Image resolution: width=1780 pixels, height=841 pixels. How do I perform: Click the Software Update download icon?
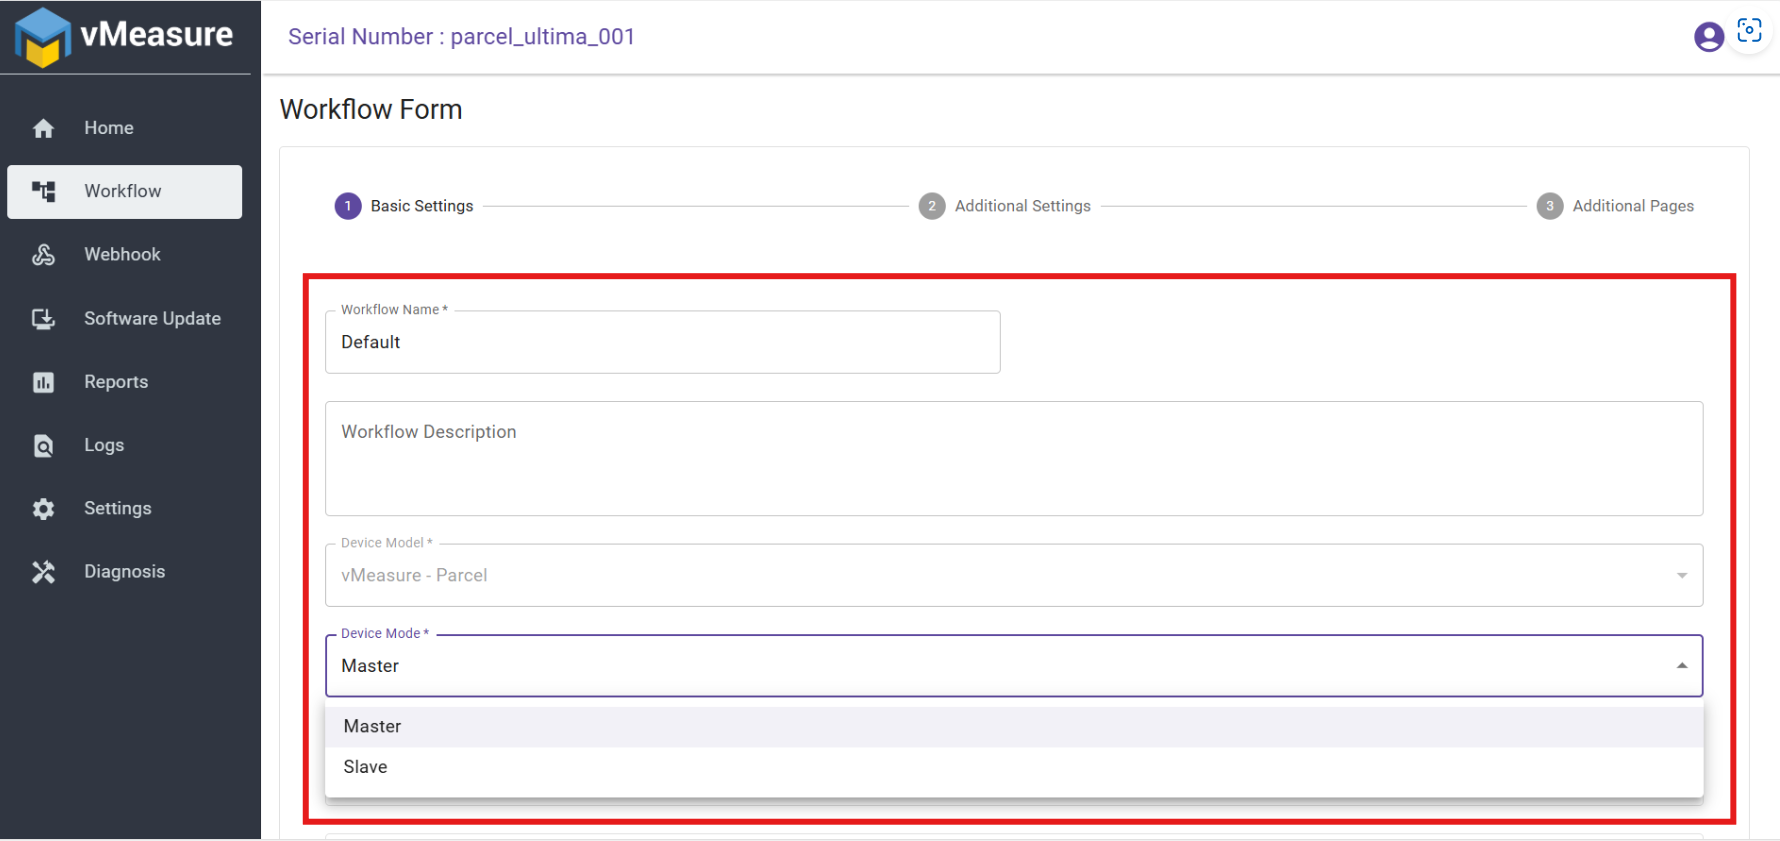click(43, 319)
